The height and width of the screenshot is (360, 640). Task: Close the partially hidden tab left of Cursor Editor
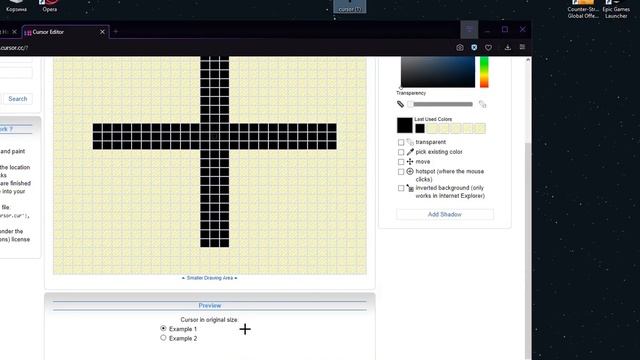click(14, 31)
